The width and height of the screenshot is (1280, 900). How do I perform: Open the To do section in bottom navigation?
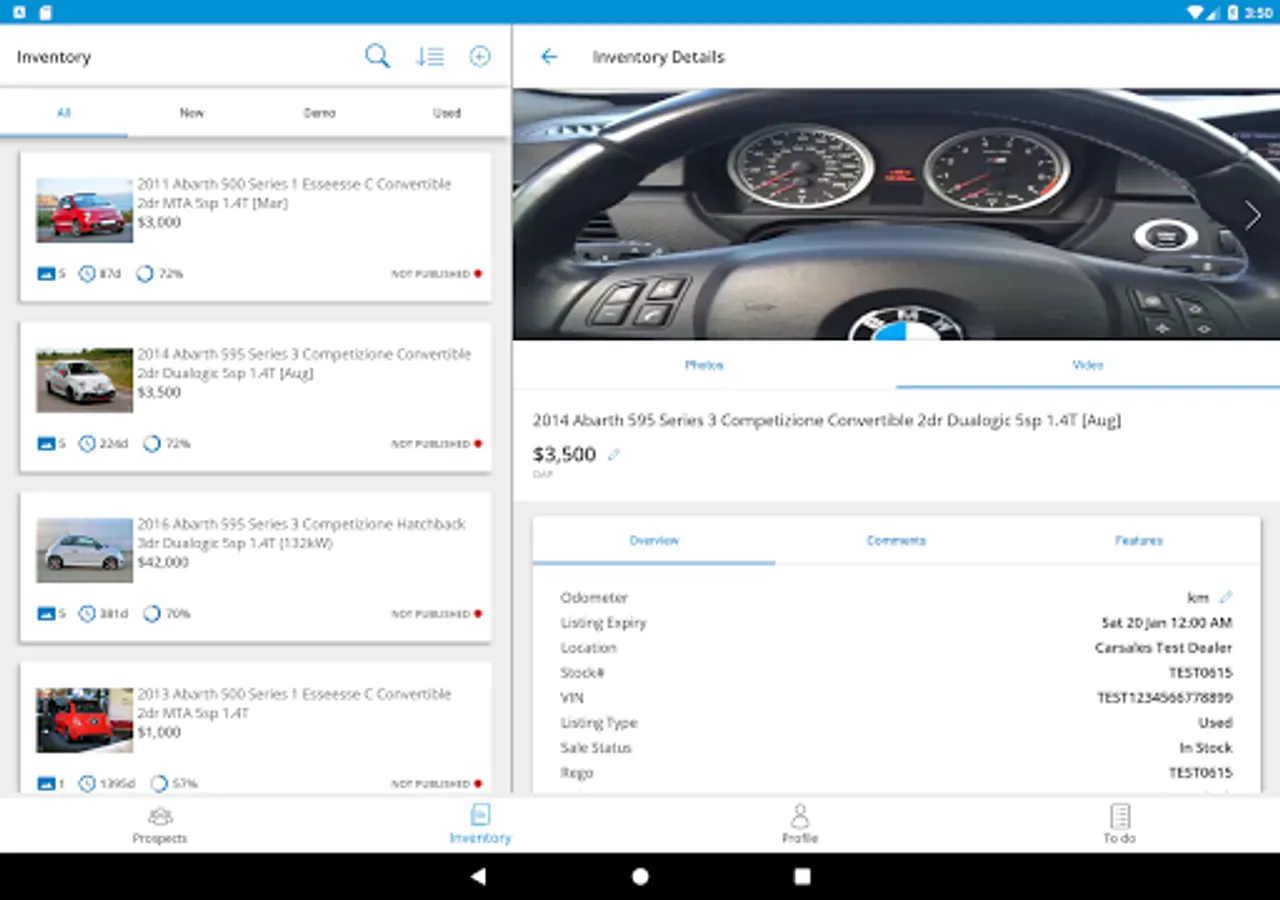pyautogui.click(x=1120, y=825)
